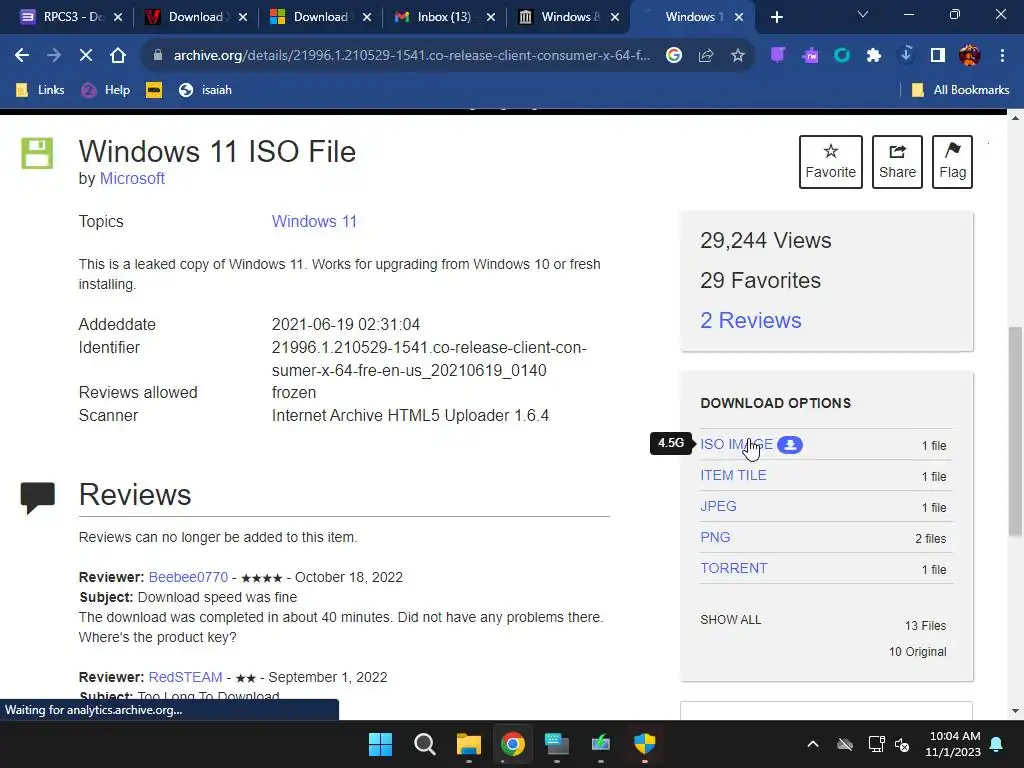Screen dimensions: 1024x768
Task: Open the Help bookmark
Action: 106,90
